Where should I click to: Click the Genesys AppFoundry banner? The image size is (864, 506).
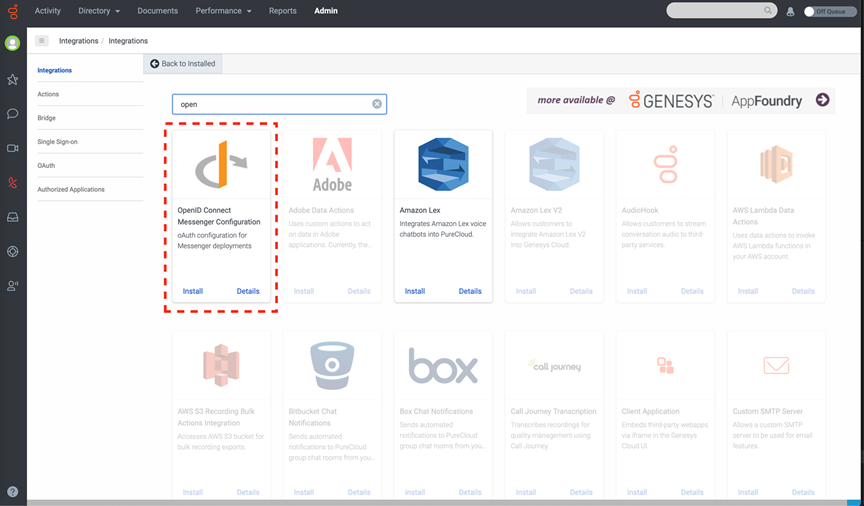pyautogui.click(x=681, y=100)
